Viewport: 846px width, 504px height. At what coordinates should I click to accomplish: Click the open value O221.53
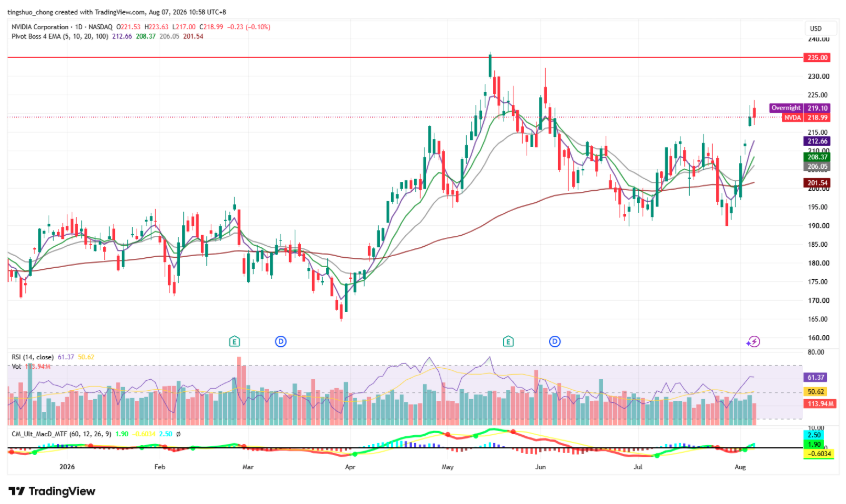coord(128,27)
